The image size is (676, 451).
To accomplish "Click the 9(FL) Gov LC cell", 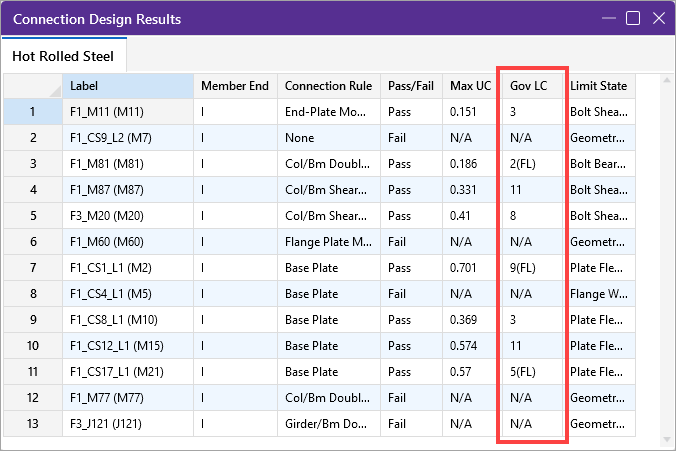I will coord(532,268).
